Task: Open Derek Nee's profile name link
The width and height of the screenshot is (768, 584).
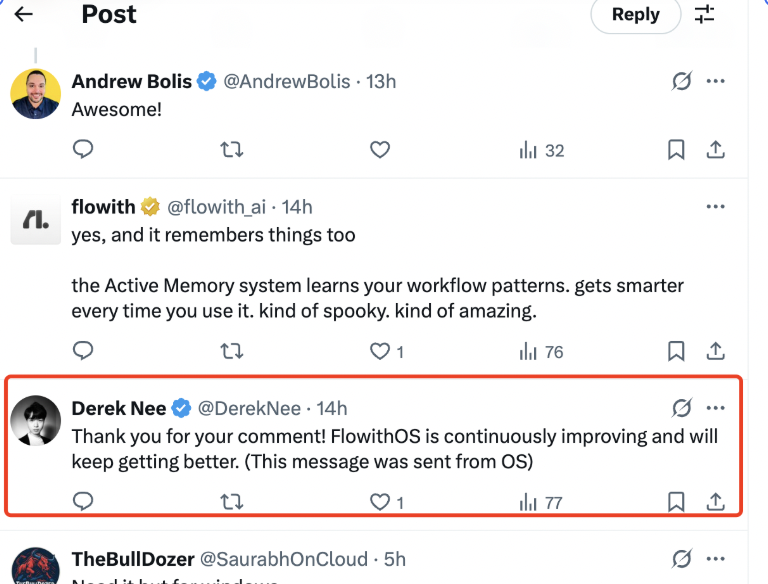Action: click(x=117, y=408)
